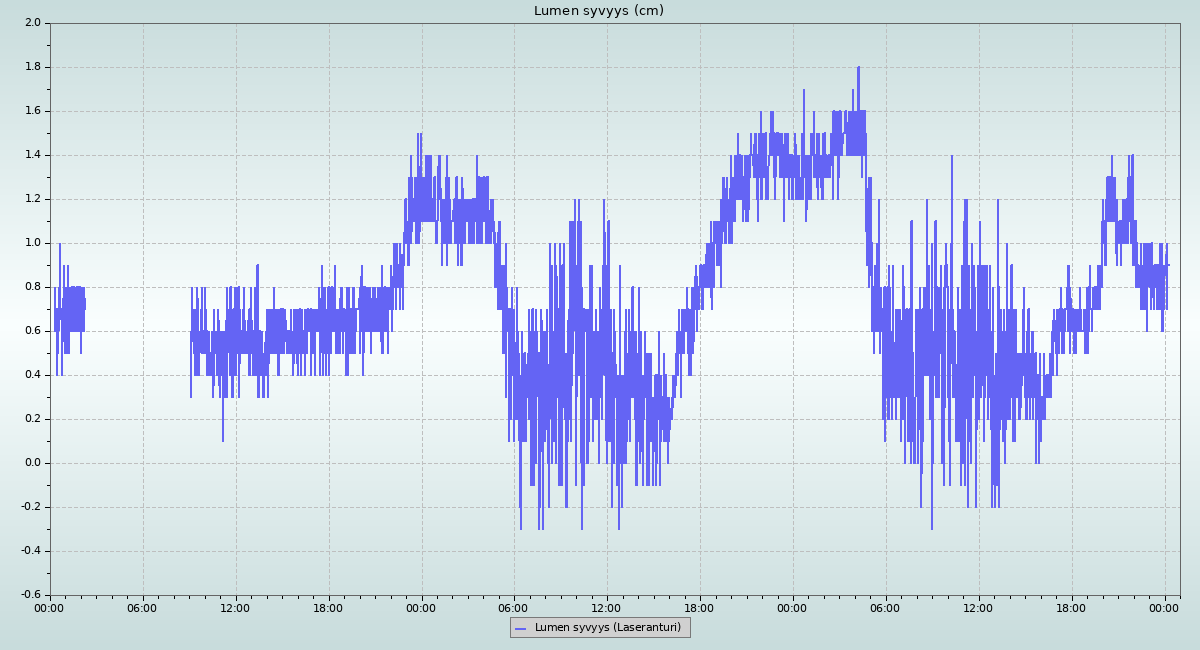Click the 1.0 y-axis tick label
Viewport: 1200px width, 650px height.
coord(32,243)
